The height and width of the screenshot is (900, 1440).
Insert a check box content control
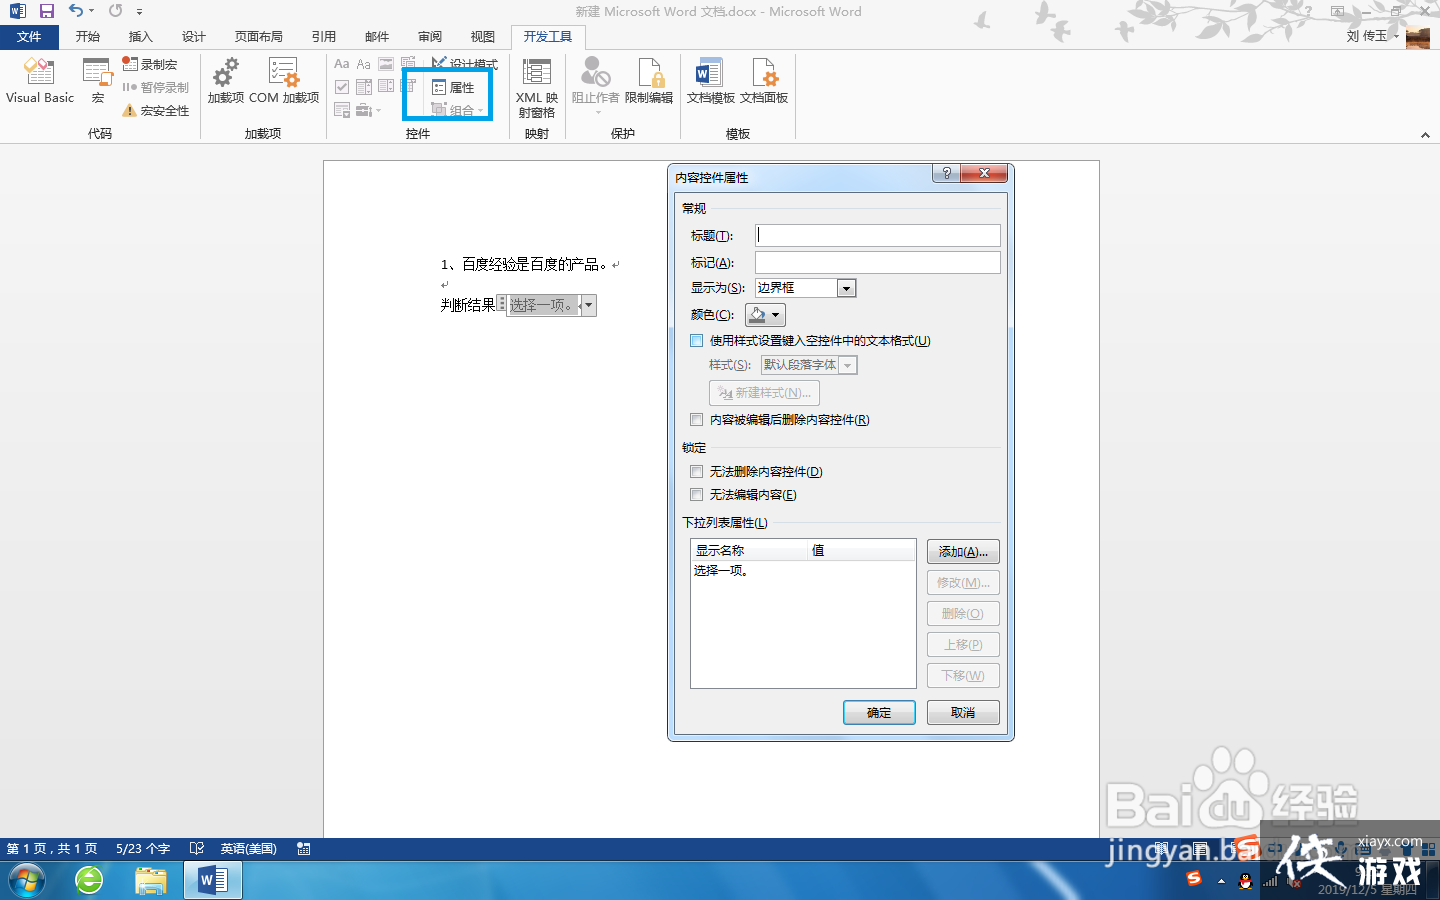(x=342, y=87)
